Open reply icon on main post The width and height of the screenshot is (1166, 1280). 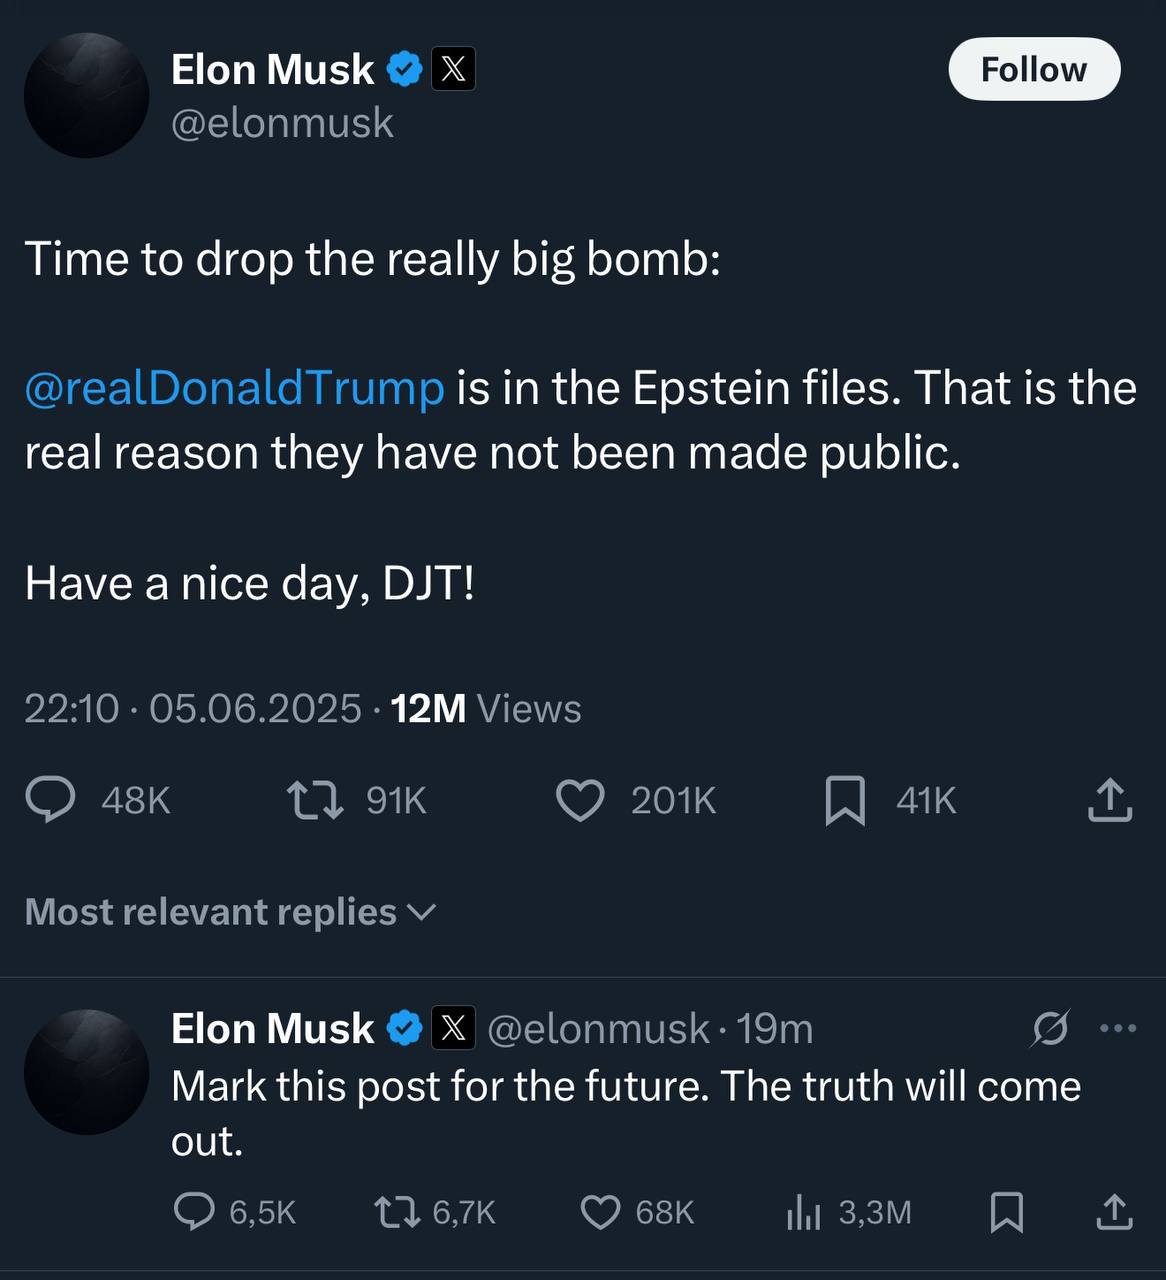pos(50,800)
